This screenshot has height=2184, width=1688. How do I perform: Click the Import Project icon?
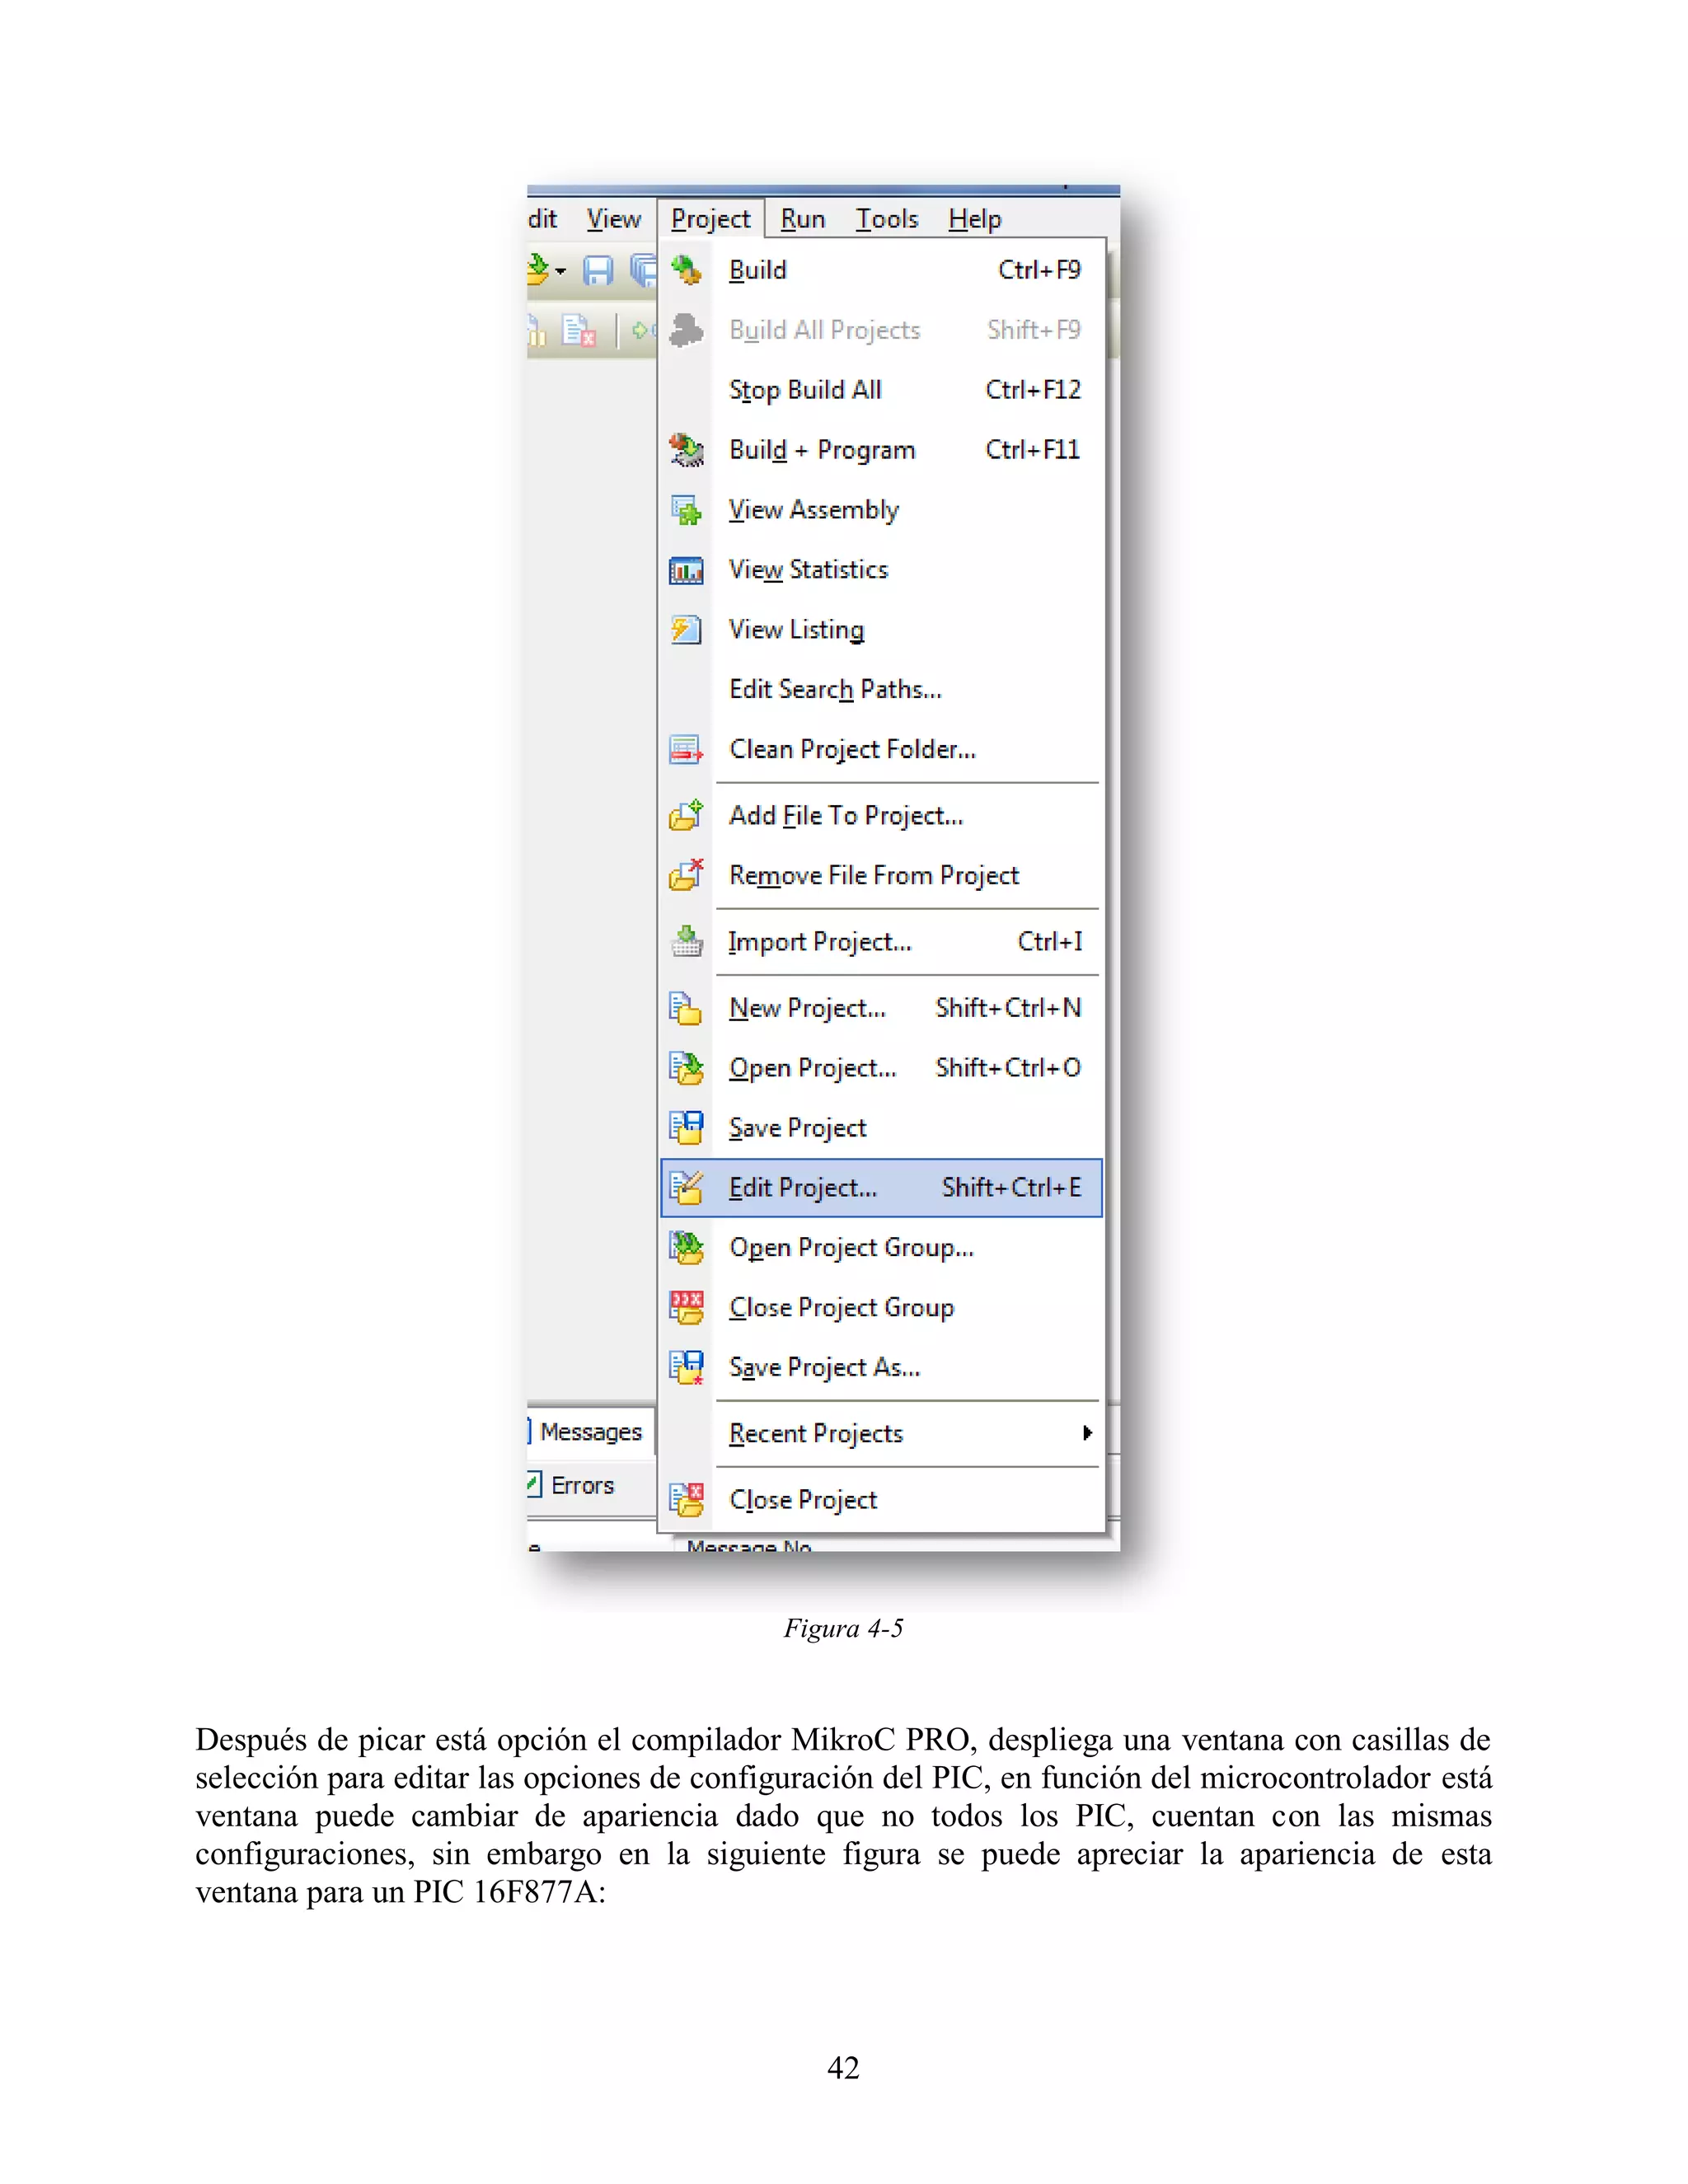click(x=686, y=941)
